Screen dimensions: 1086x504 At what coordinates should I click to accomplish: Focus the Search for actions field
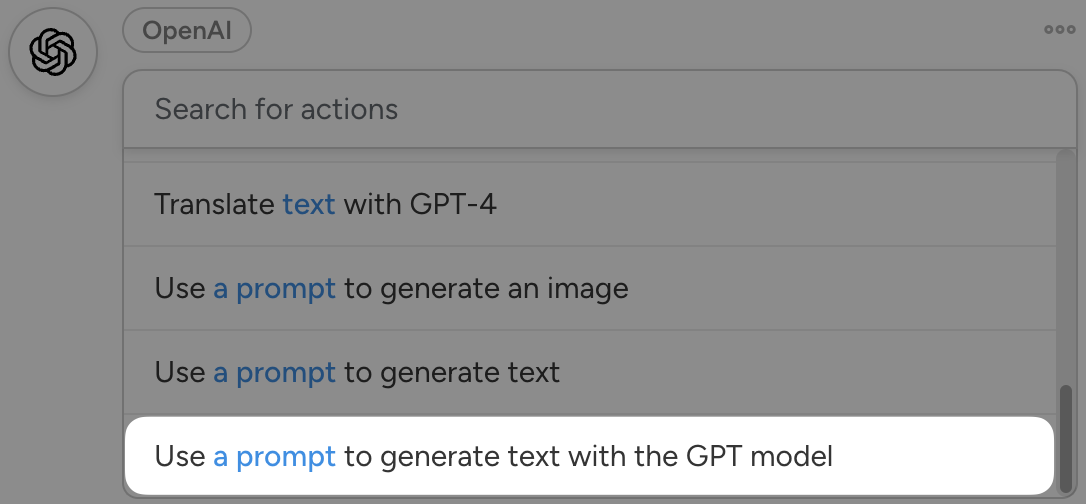pos(600,109)
